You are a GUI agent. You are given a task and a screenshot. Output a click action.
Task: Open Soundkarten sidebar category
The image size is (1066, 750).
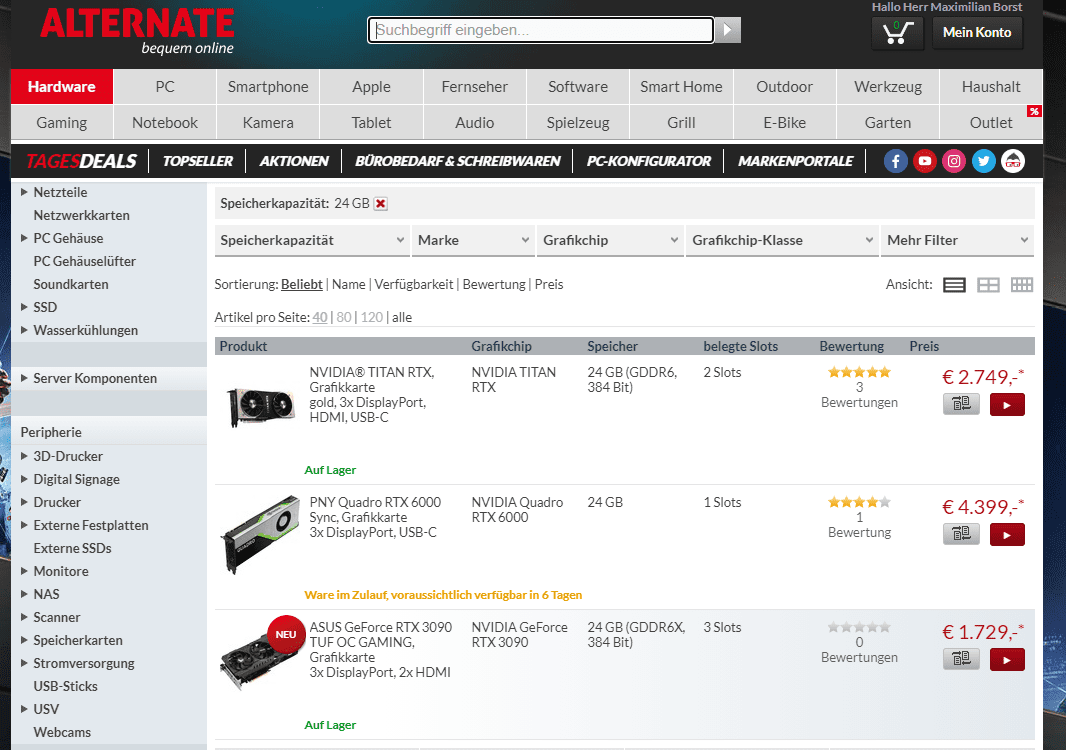pos(71,284)
